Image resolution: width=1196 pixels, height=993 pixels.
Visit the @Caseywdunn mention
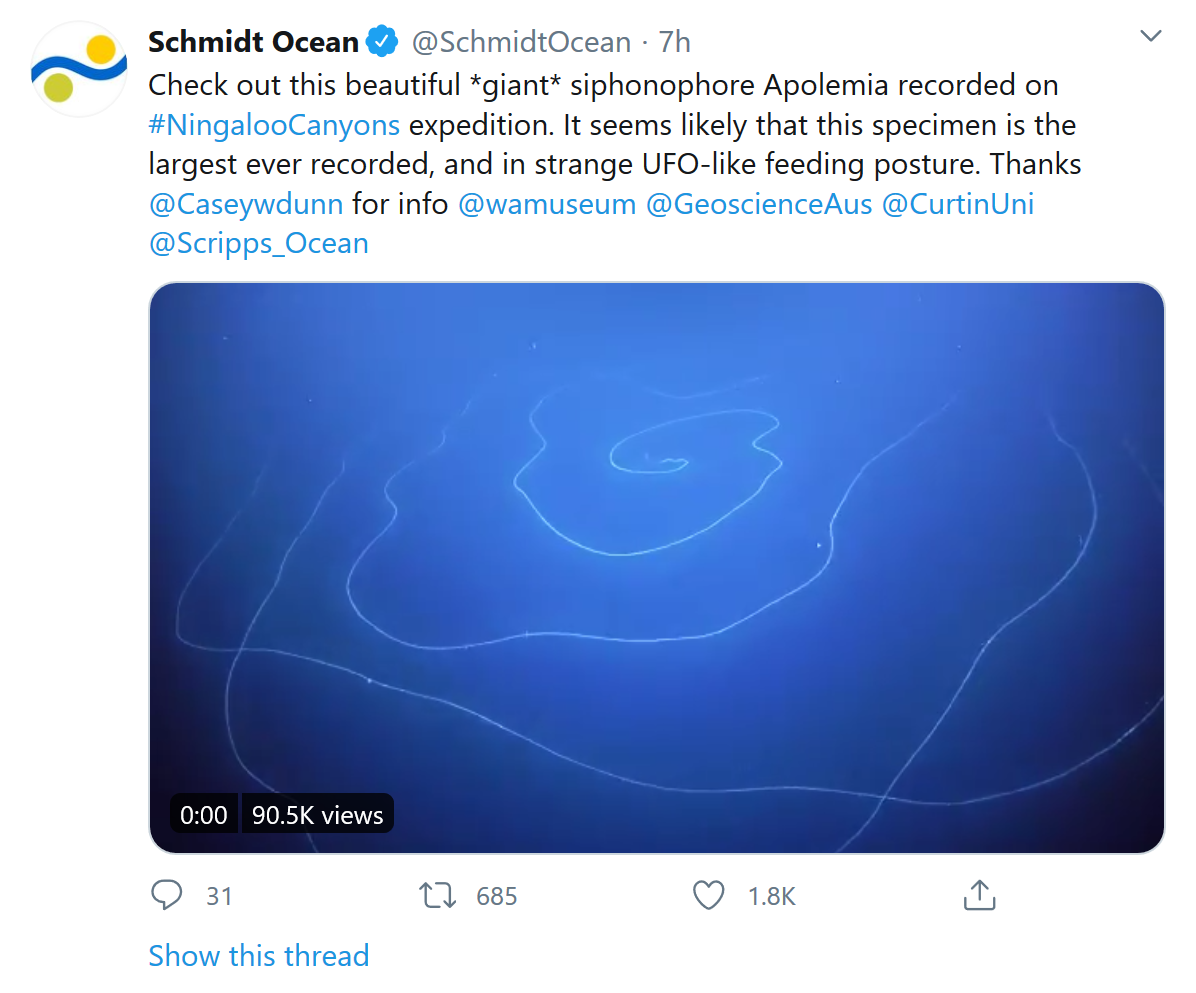pyautogui.click(x=246, y=204)
